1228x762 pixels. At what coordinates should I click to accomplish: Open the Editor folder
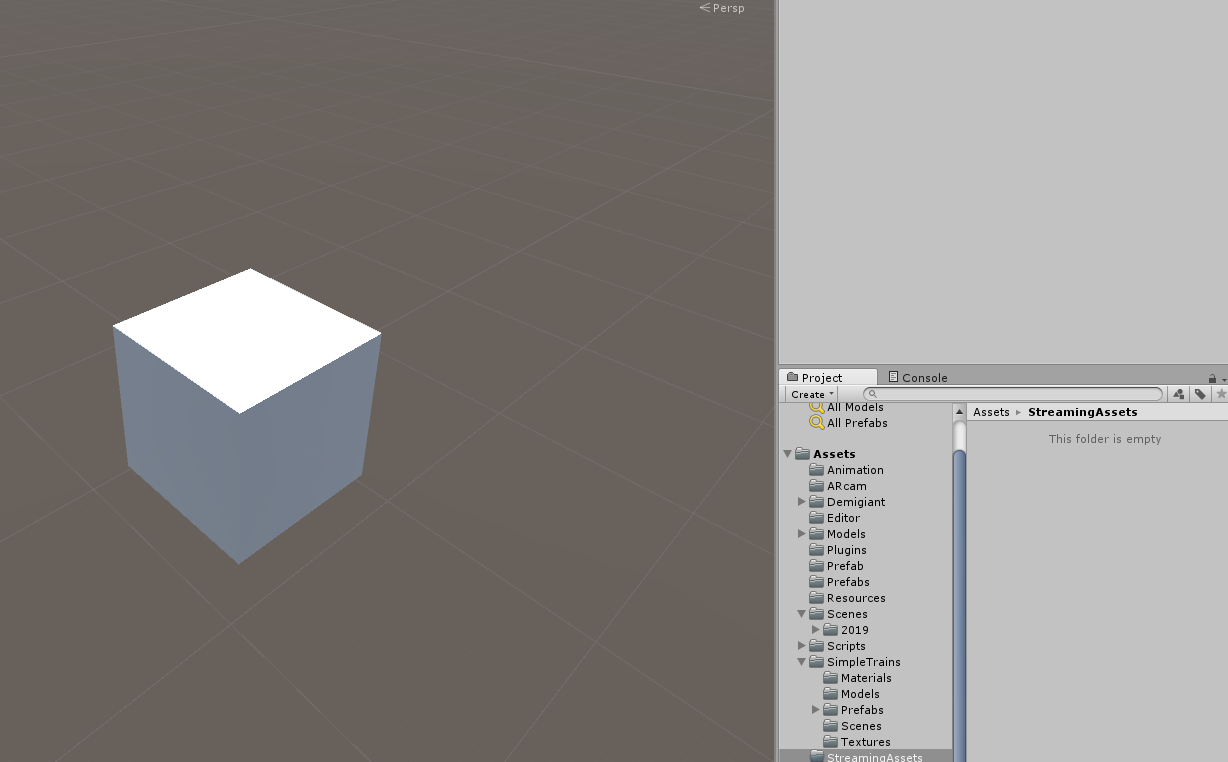(x=834, y=518)
